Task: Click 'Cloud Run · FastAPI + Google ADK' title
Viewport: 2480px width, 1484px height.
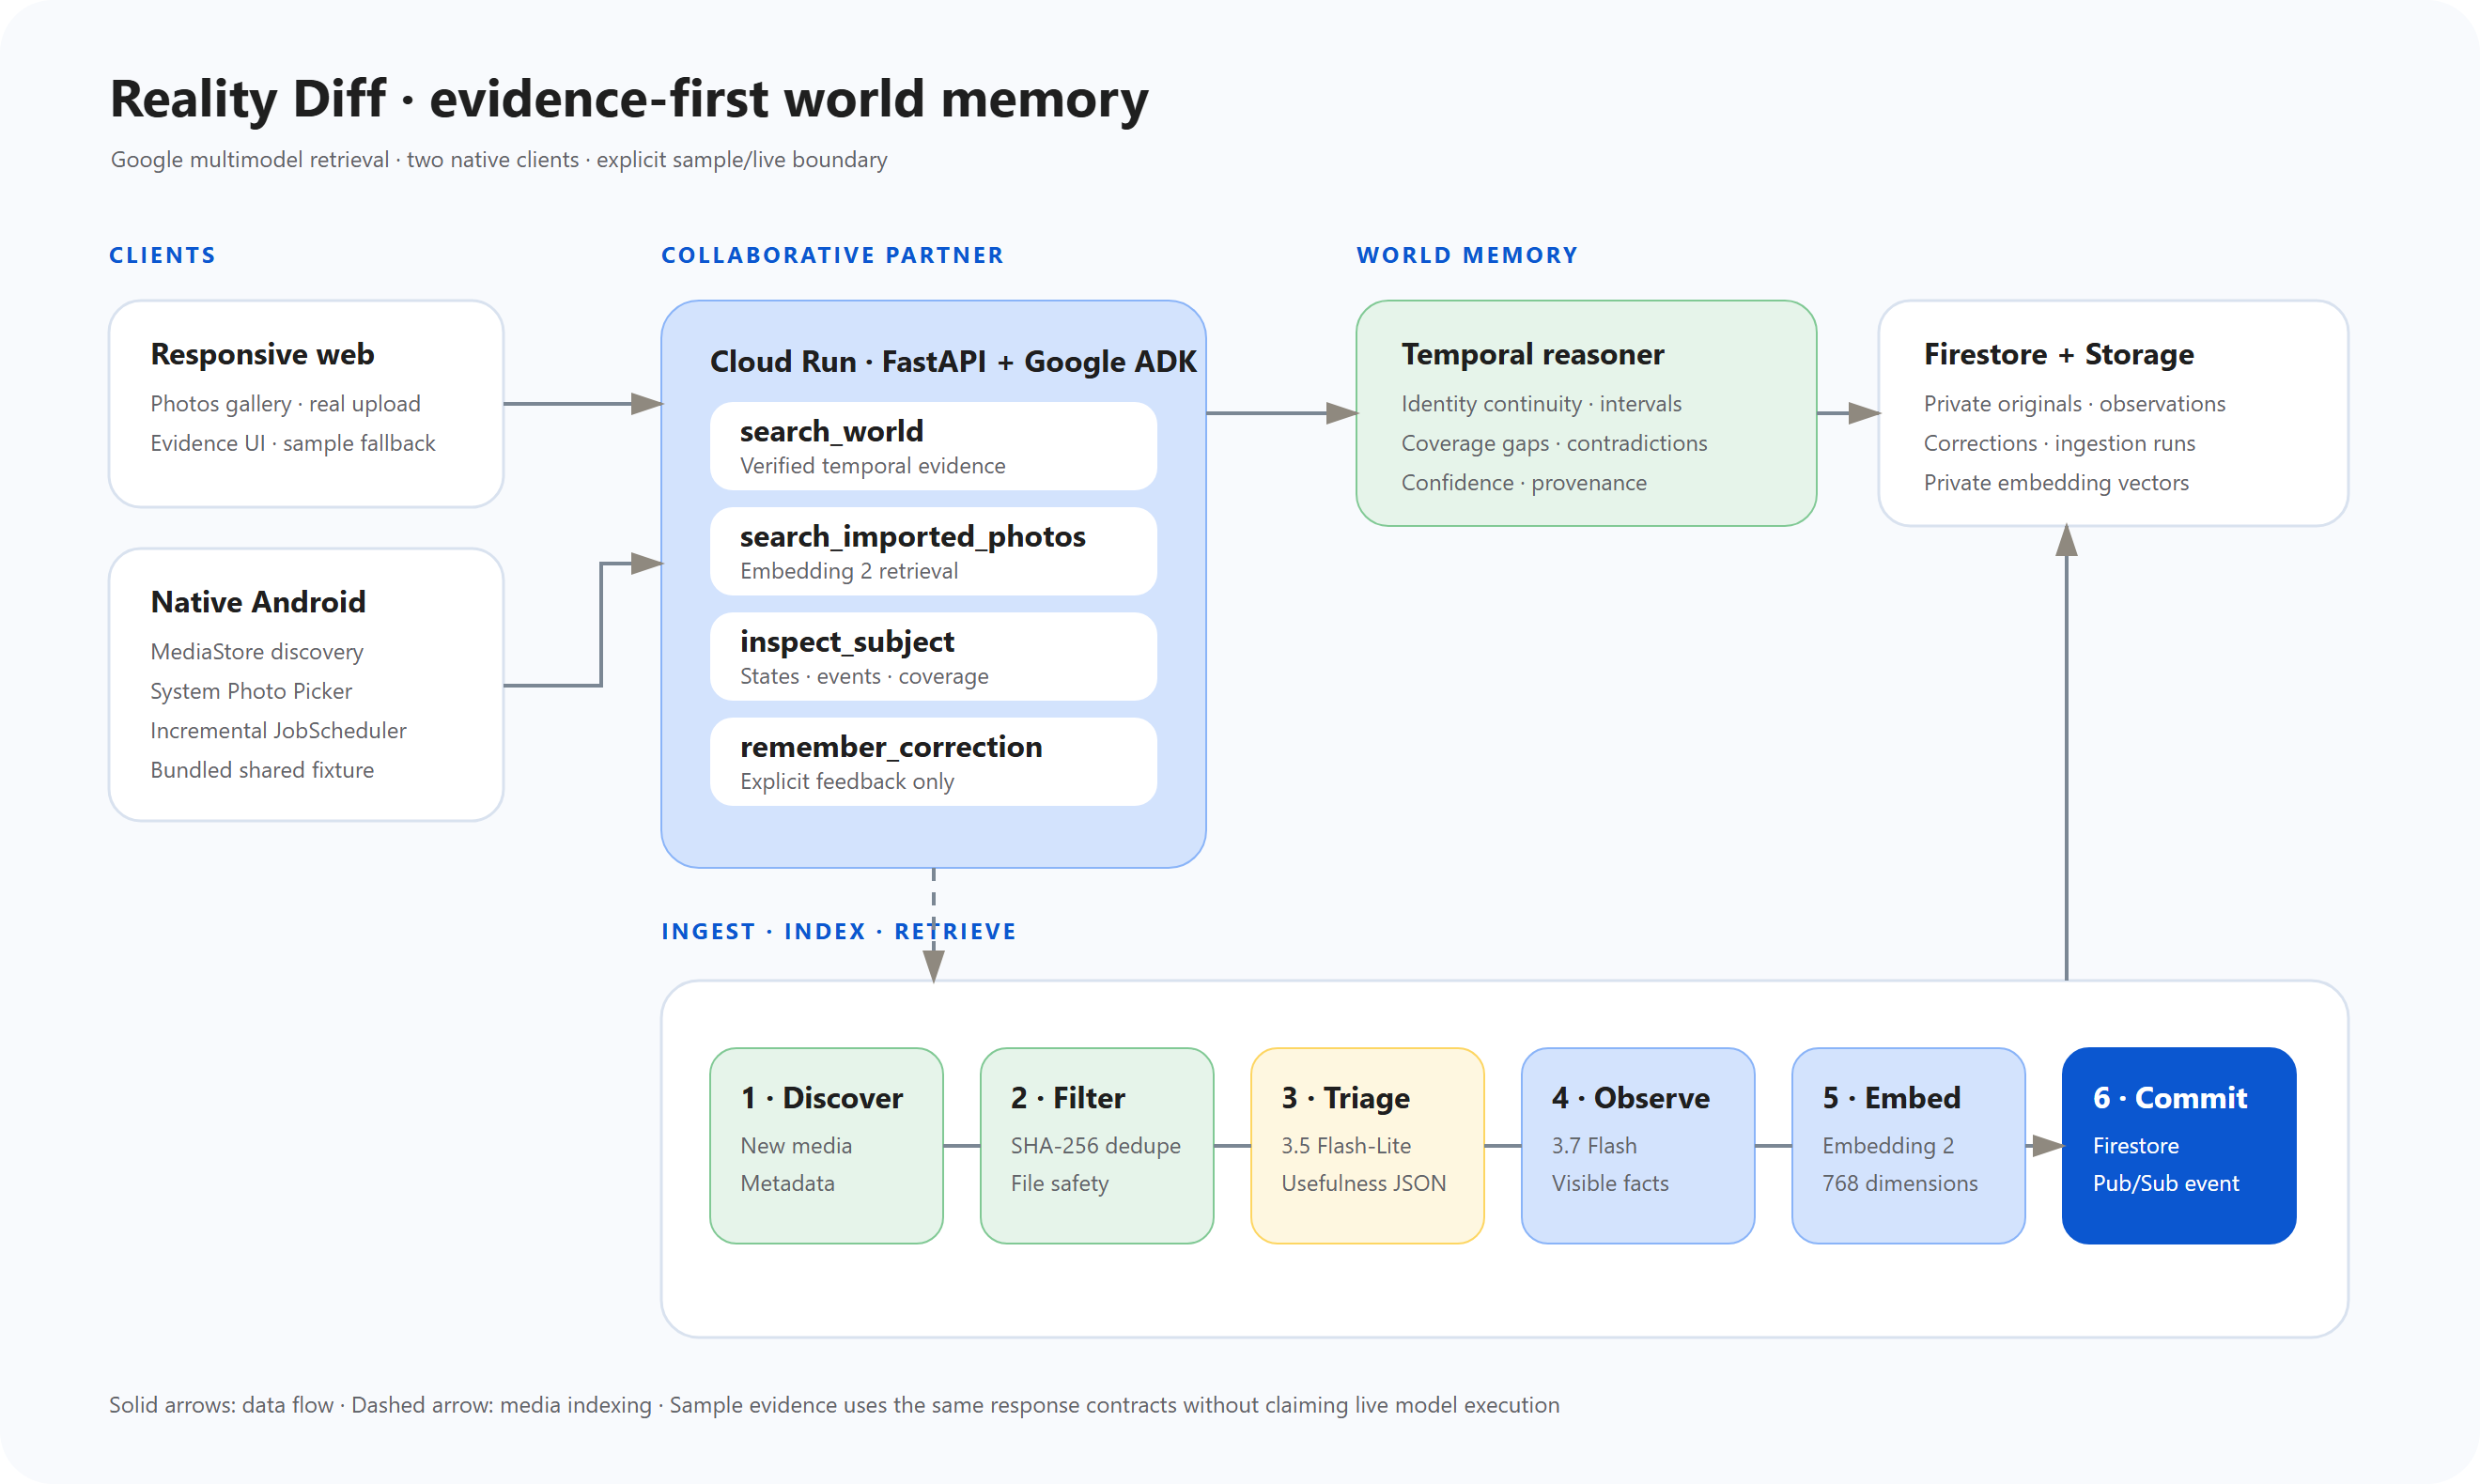Action: 953,361
